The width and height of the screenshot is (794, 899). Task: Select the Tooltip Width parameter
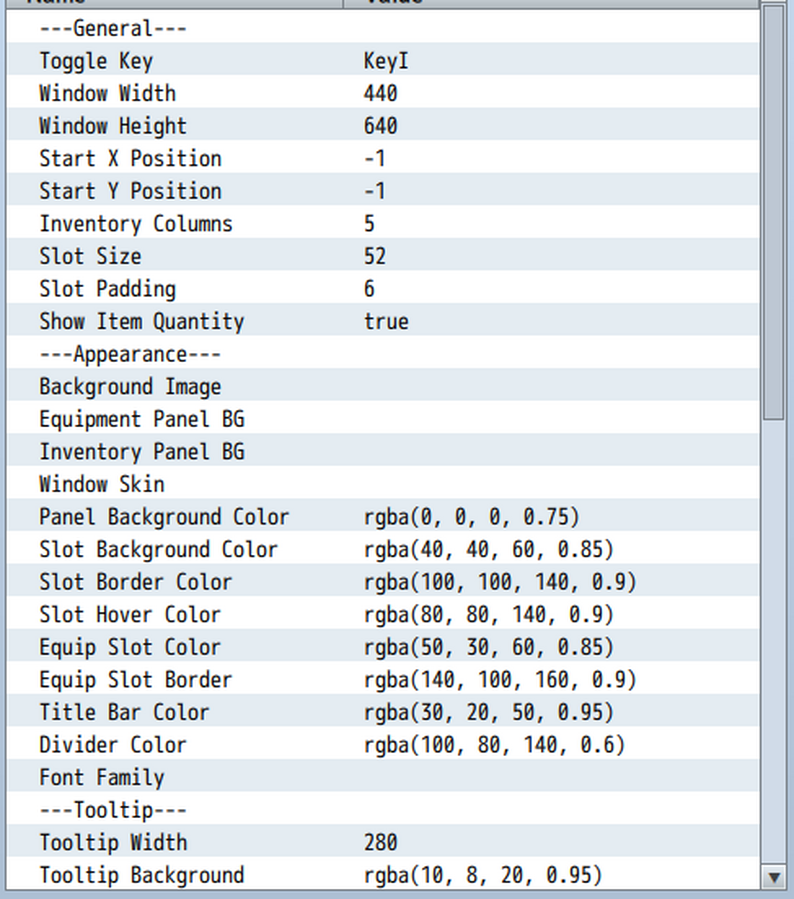click(383, 843)
